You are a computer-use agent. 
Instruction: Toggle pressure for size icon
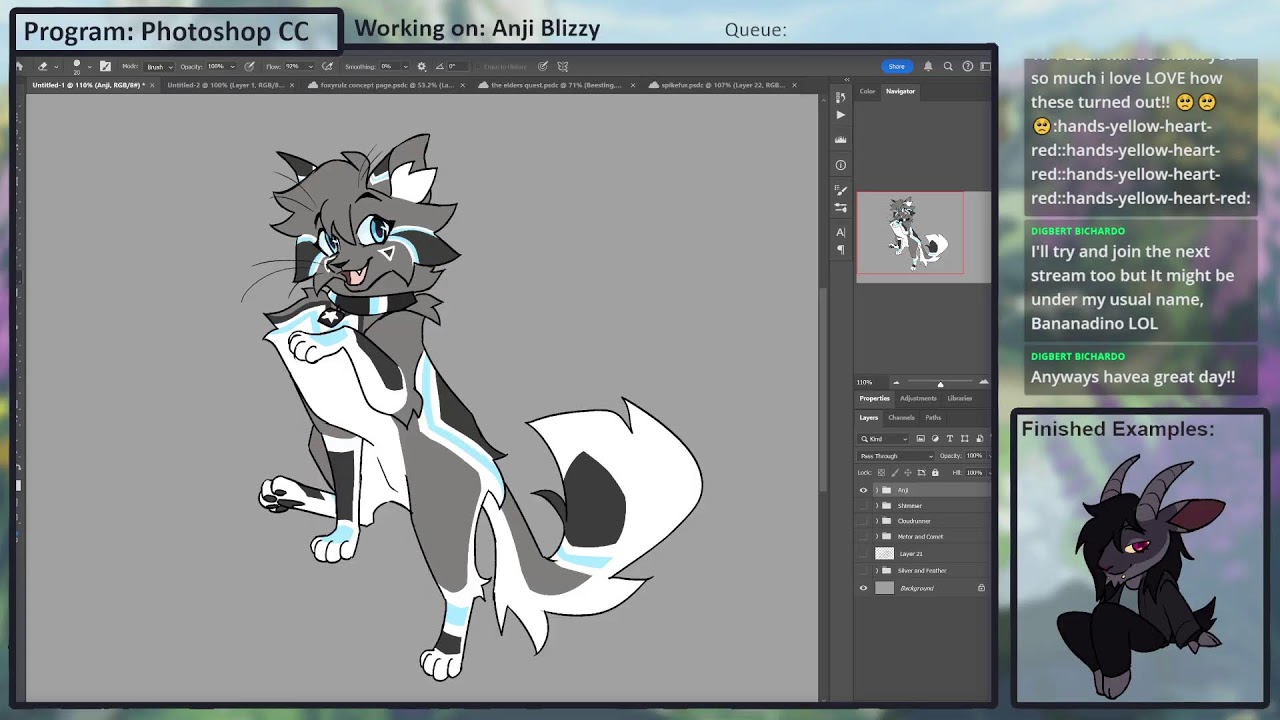(x=543, y=66)
